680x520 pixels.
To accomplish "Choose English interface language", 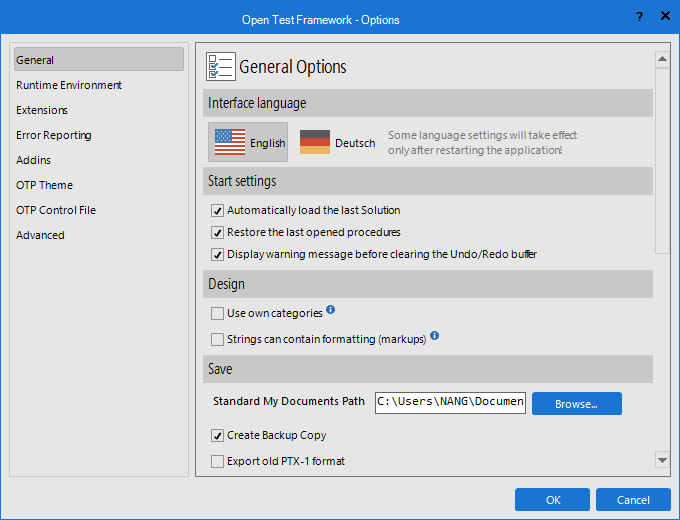I will click(248, 142).
